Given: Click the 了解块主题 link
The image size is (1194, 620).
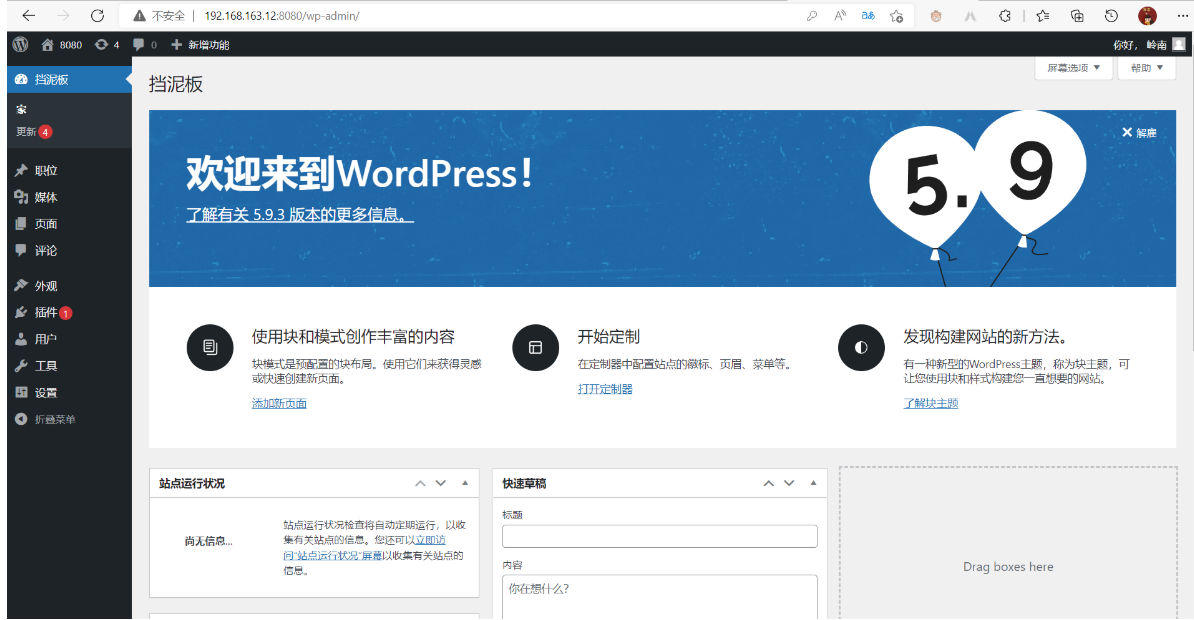Looking at the screenshot, I should [930, 403].
